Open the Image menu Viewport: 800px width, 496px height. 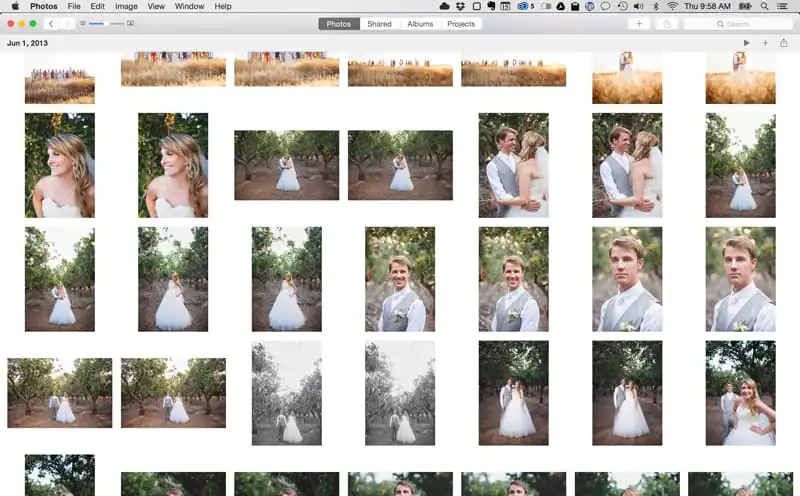[x=126, y=6]
